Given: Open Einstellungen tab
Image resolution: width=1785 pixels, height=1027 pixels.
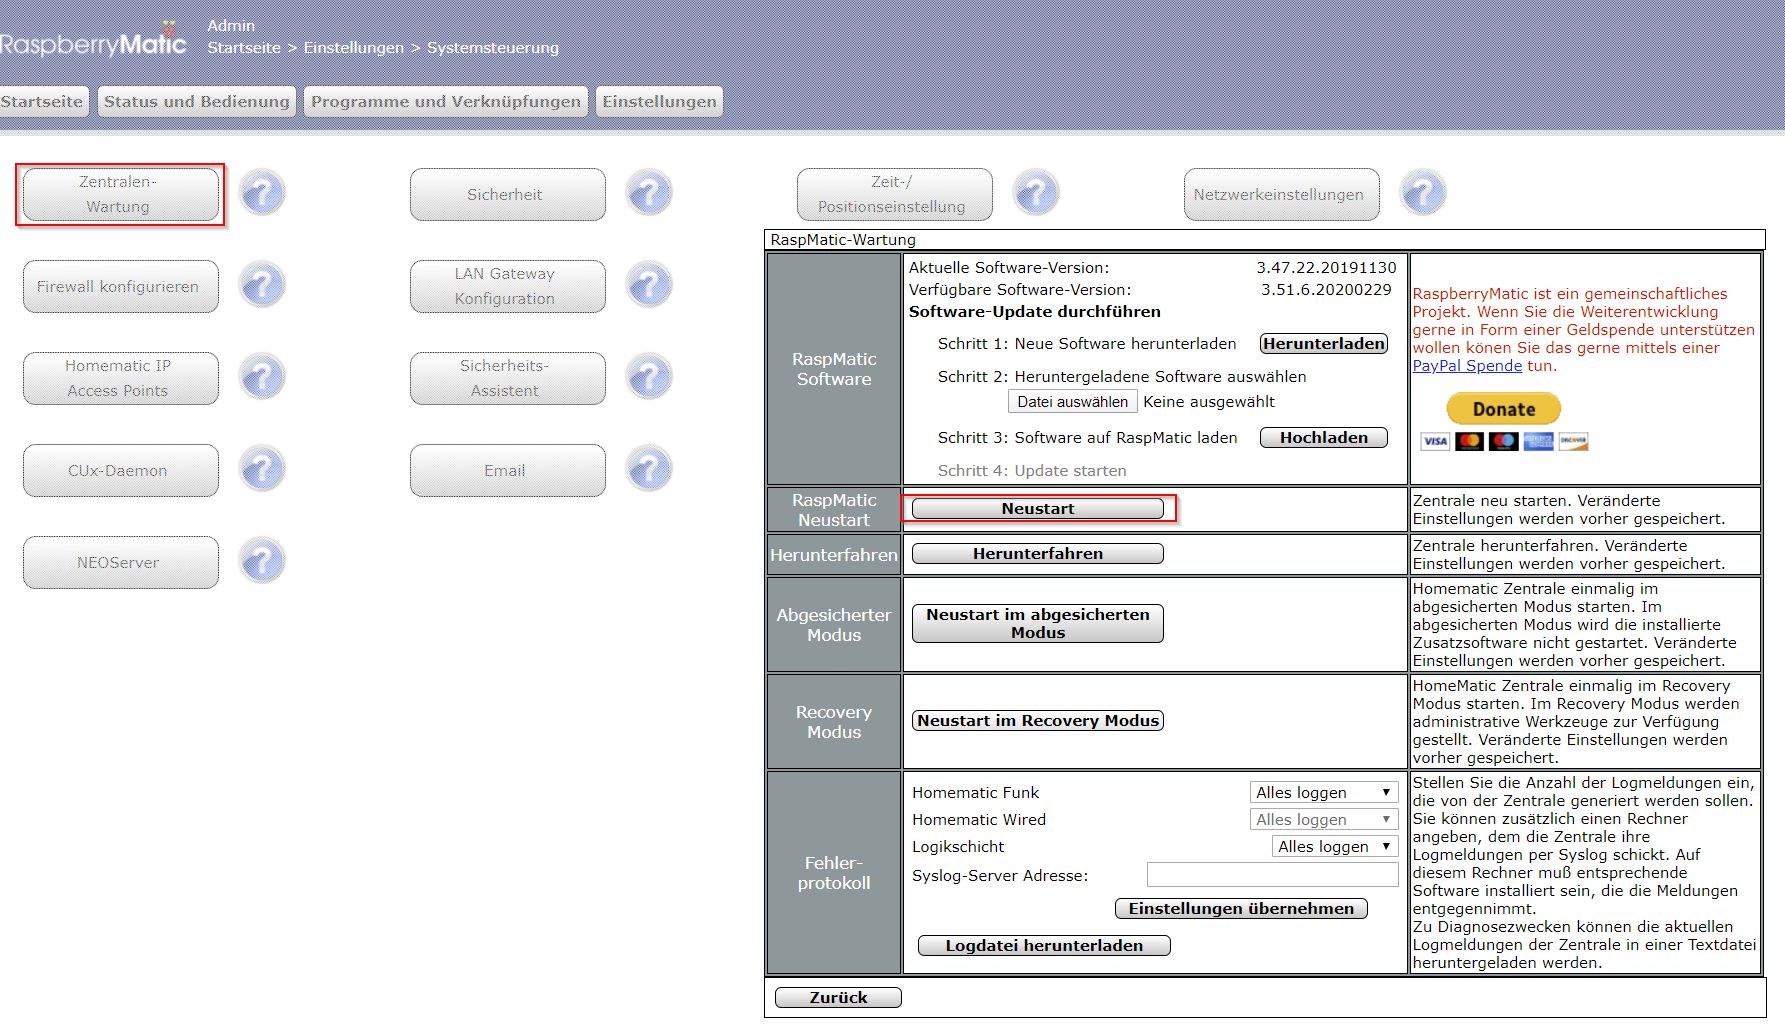Looking at the screenshot, I should 659,101.
